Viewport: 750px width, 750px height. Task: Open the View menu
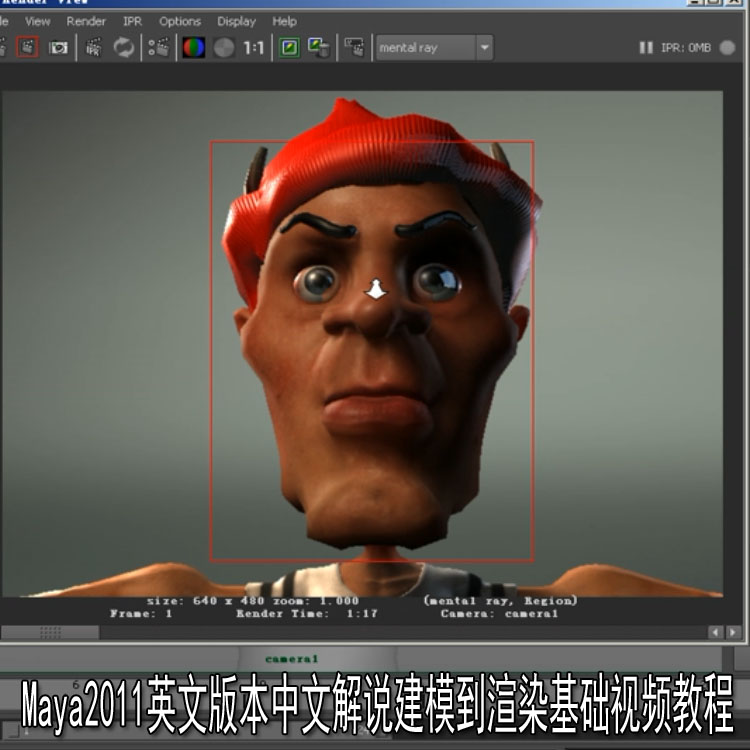[x=37, y=22]
